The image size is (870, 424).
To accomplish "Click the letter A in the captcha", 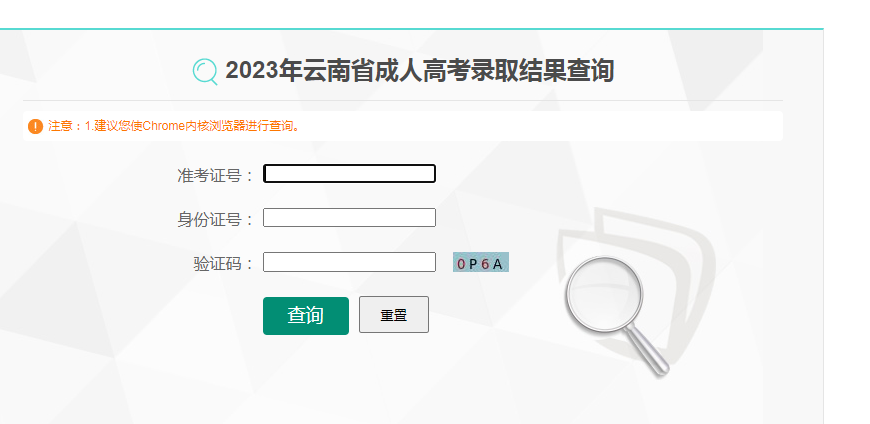I will pyautogui.click(x=497, y=264).
